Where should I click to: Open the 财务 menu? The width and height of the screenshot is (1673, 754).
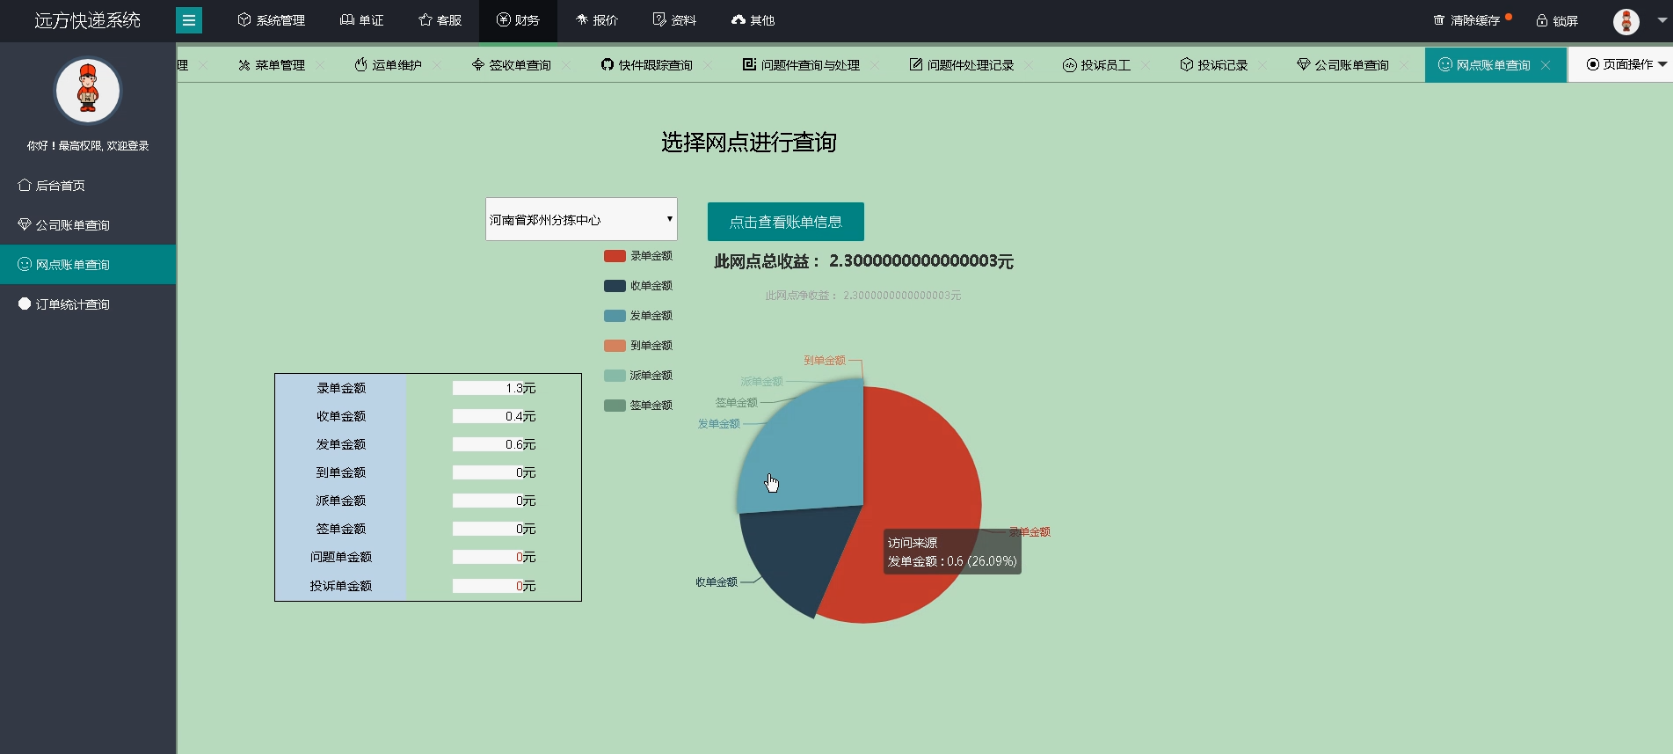pyautogui.click(x=518, y=20)
